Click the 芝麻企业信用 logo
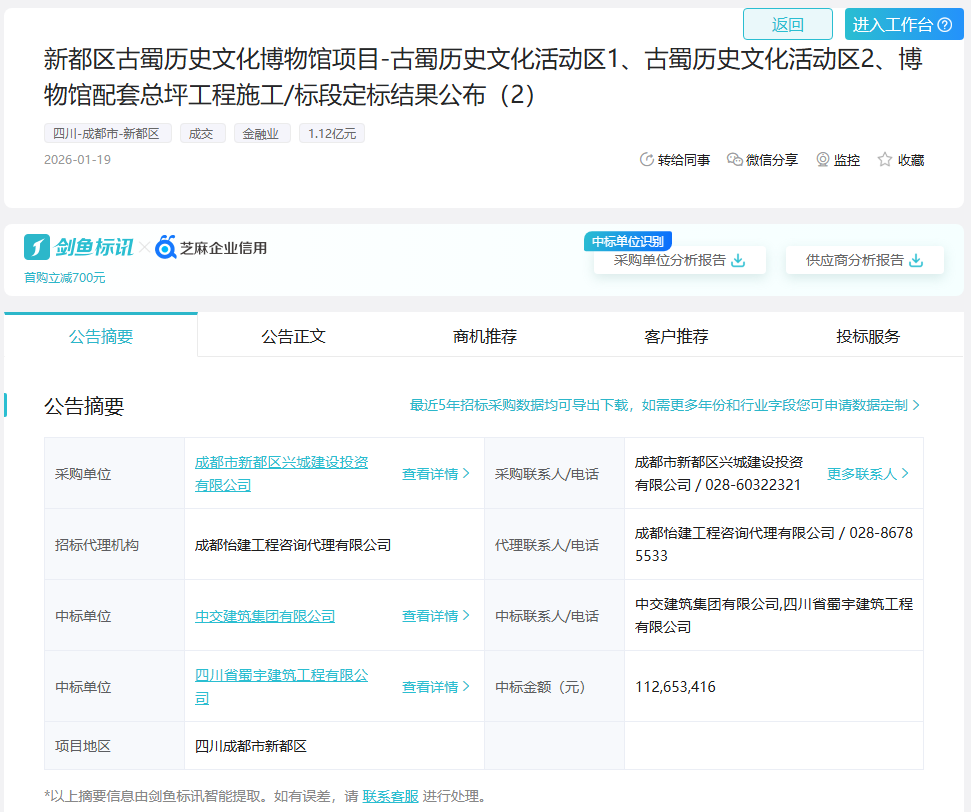The width and height of the screenshot is (971, 812). pos(211,247)
